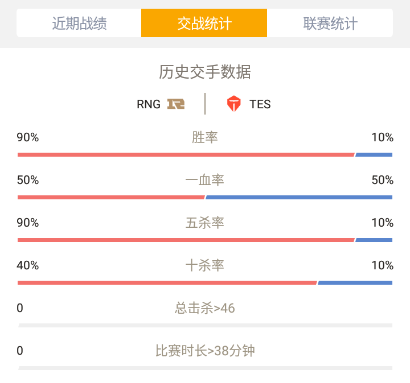Click the empty bar under 比赛时长>38分钟
The width and height of the screenshot is (410, 383).
[205, 368]
